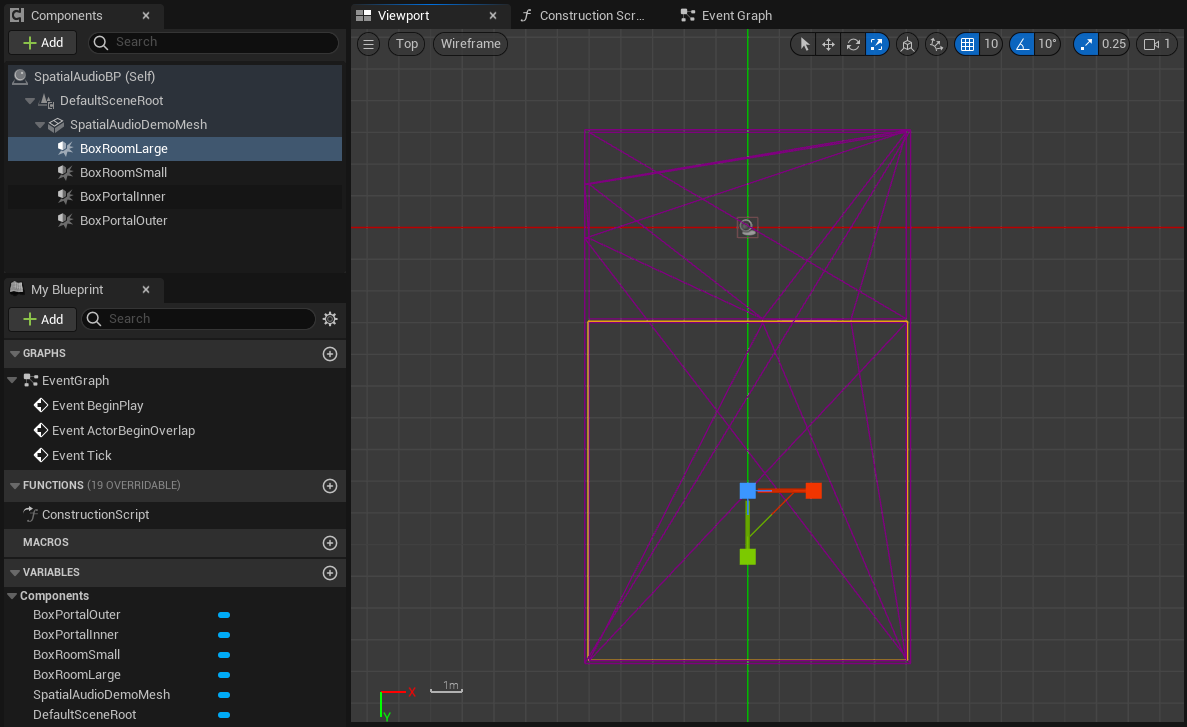Adjust the camera speed control

point(1156,44)
